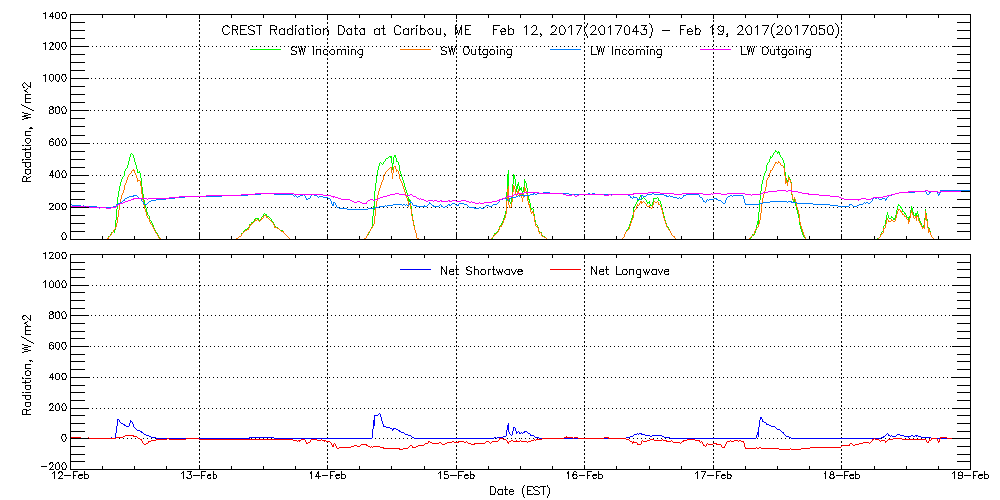The width and height of the screenshot is (1000, 500).
Task: Click the 18-Feb date axis label
Action: click(x=841, y=476)
